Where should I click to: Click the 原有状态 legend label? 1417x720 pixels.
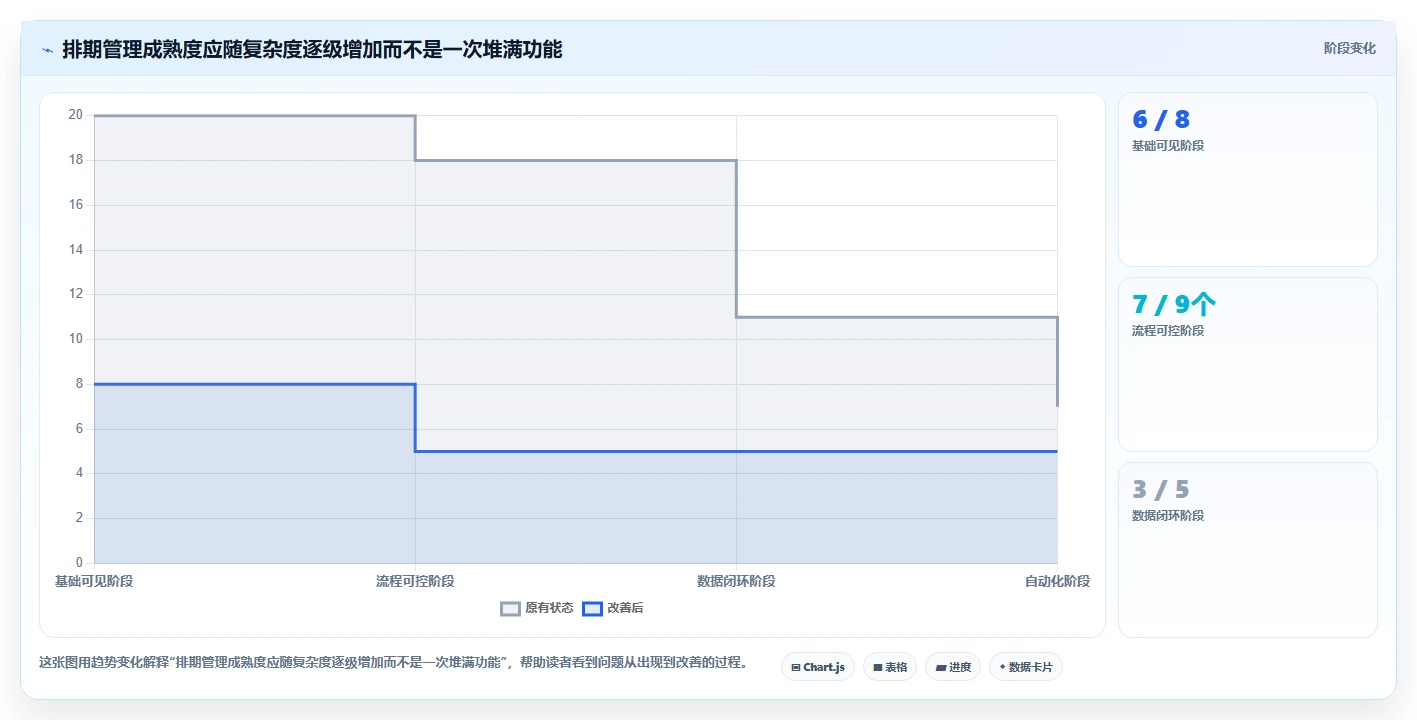[549, 608]
